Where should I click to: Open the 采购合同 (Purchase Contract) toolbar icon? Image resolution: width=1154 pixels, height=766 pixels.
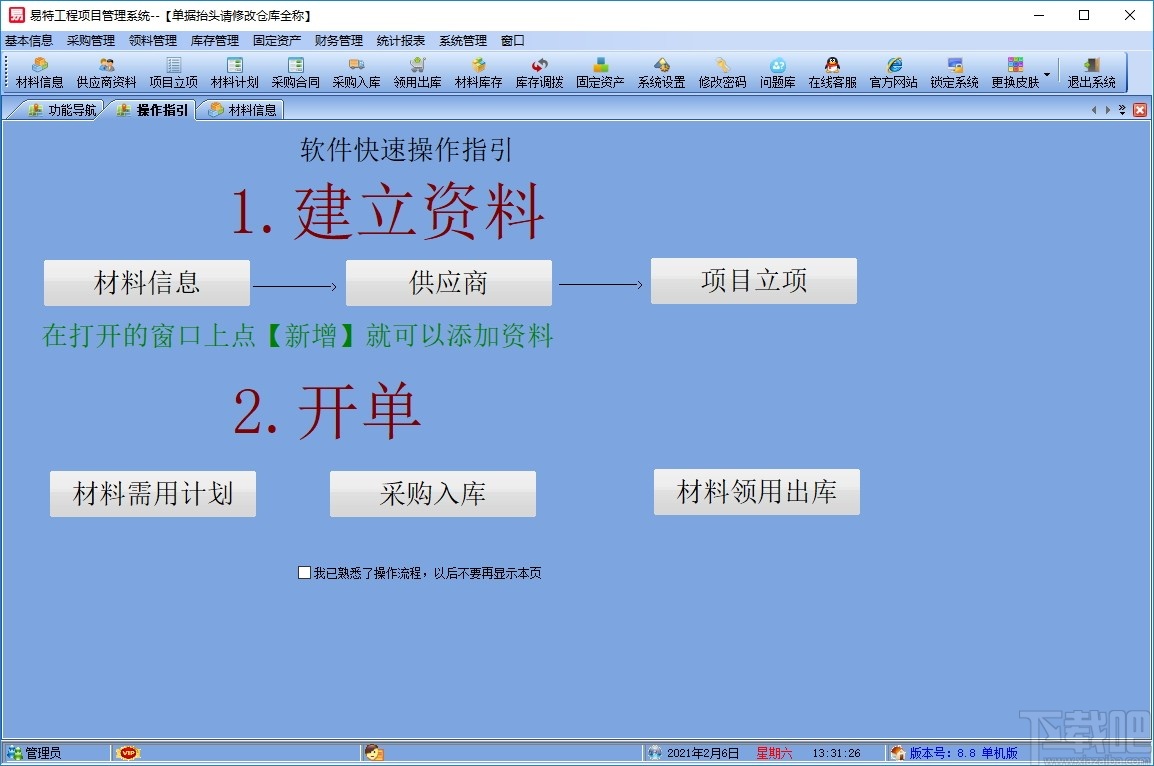coord(295,72)
